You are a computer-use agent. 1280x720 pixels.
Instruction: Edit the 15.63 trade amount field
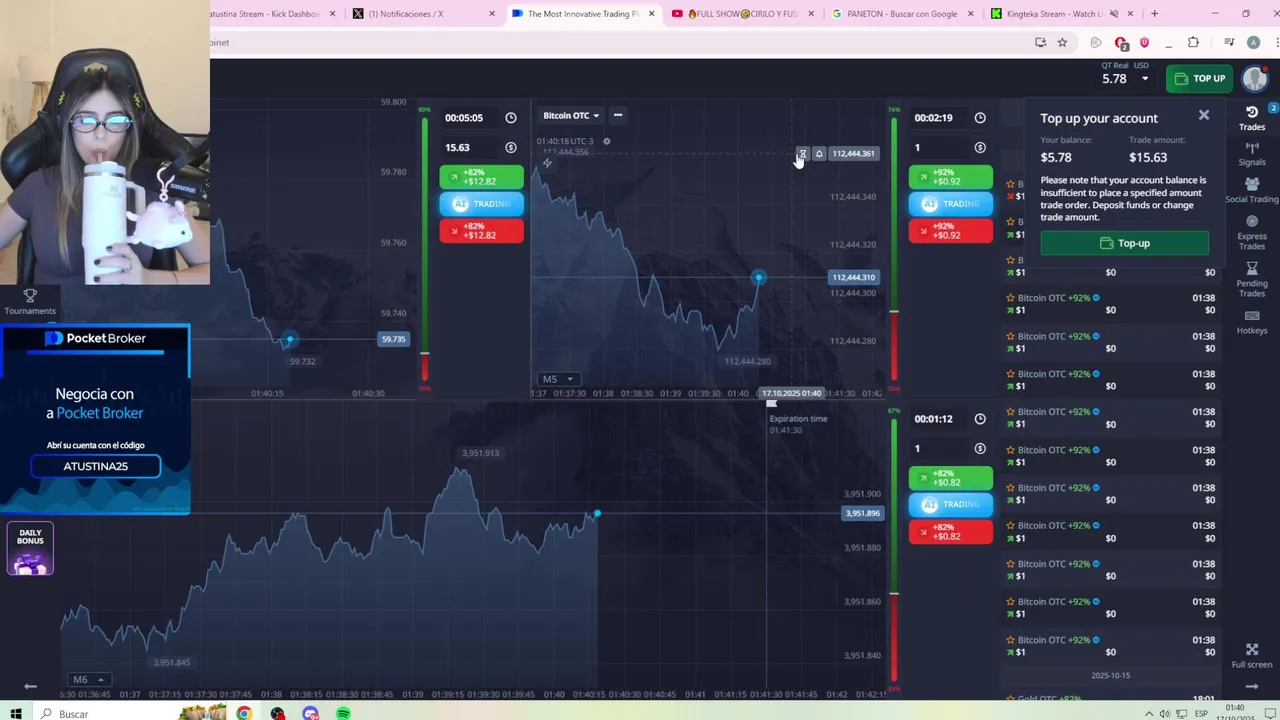tap(481, 148)
